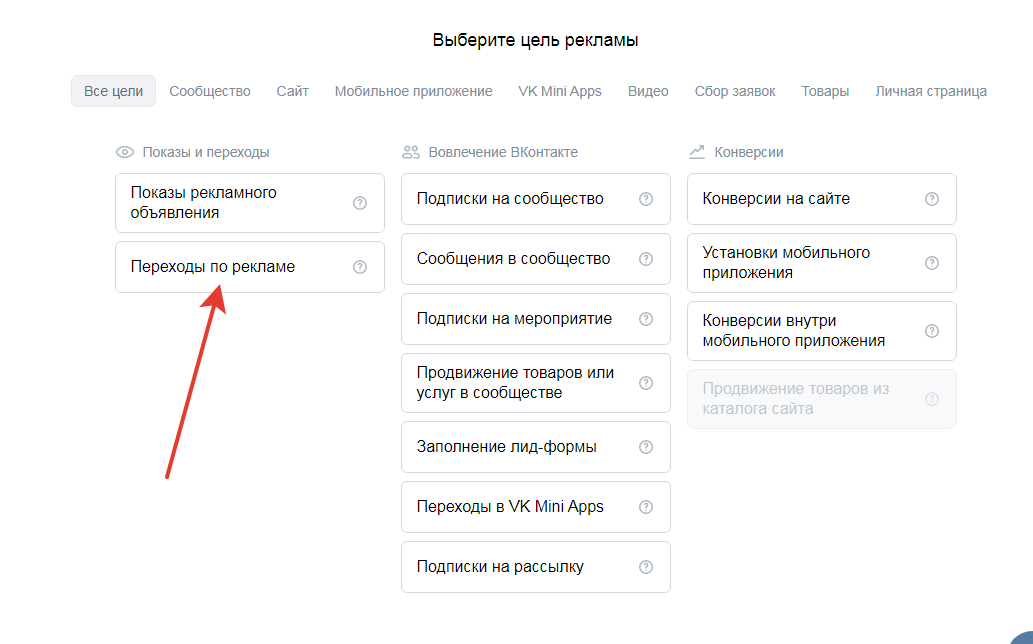Open the "Сбор заявок" tab
Viewport: 1033px width, 644px height.
pyautogui.click(x=735, y=90)
